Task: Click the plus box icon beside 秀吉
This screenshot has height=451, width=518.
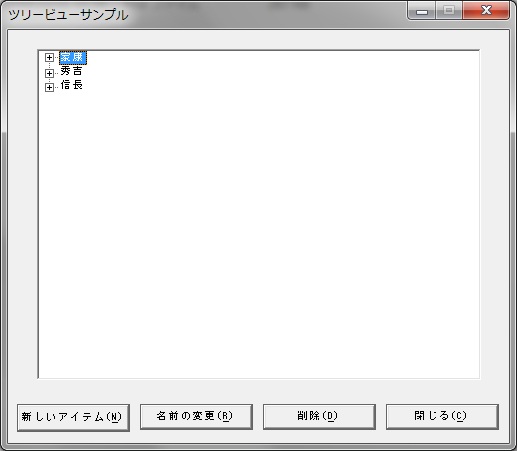Action: coord(49,73)
